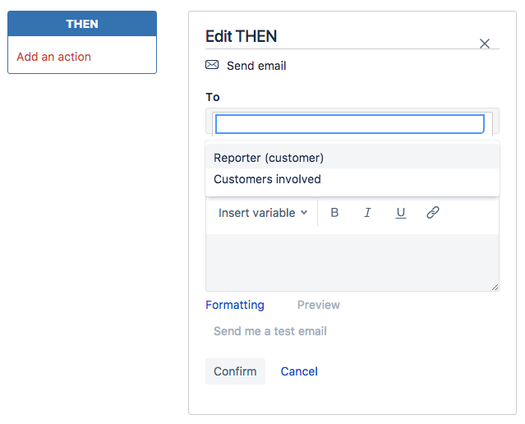Open the Formatting help link

point(235,305)
